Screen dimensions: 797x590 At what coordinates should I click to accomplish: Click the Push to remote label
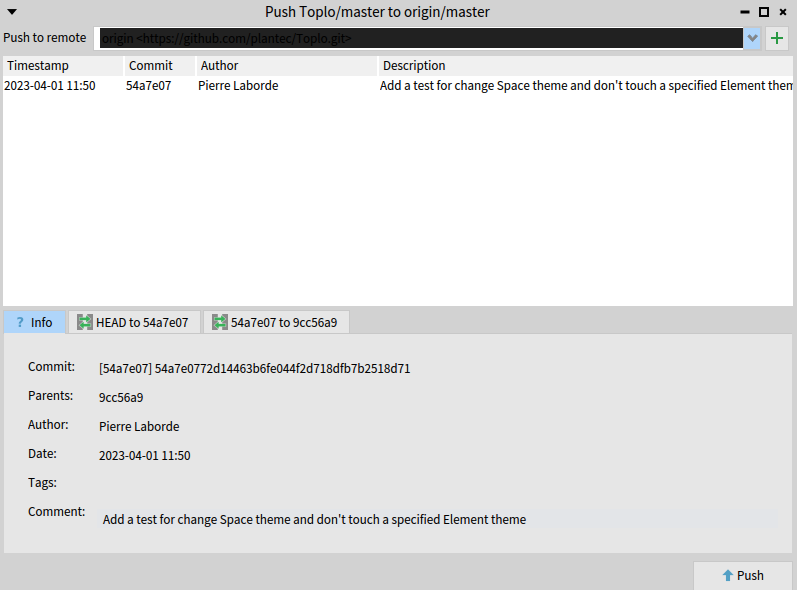[45, 38]
